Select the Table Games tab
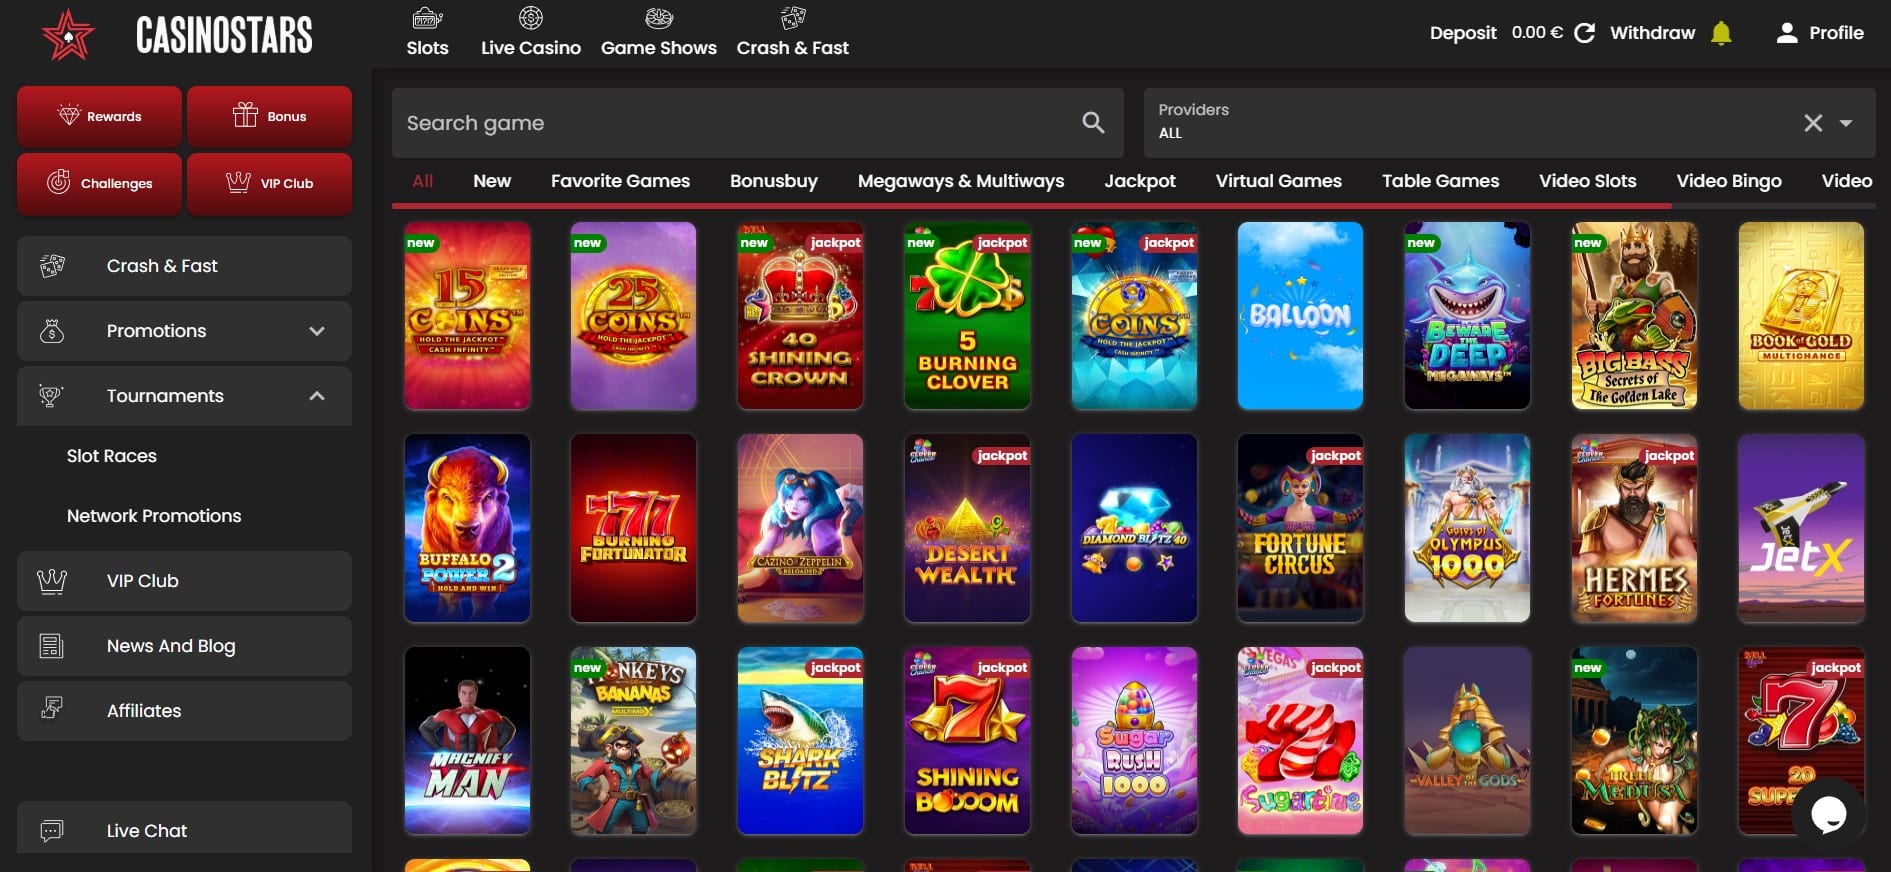The width and height of the screenshot is (1891, 872). click(1440, 181)
